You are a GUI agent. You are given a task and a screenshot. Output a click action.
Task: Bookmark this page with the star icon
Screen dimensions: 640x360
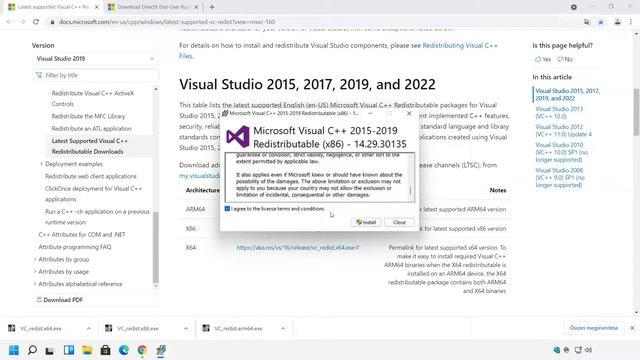(601, 22)
